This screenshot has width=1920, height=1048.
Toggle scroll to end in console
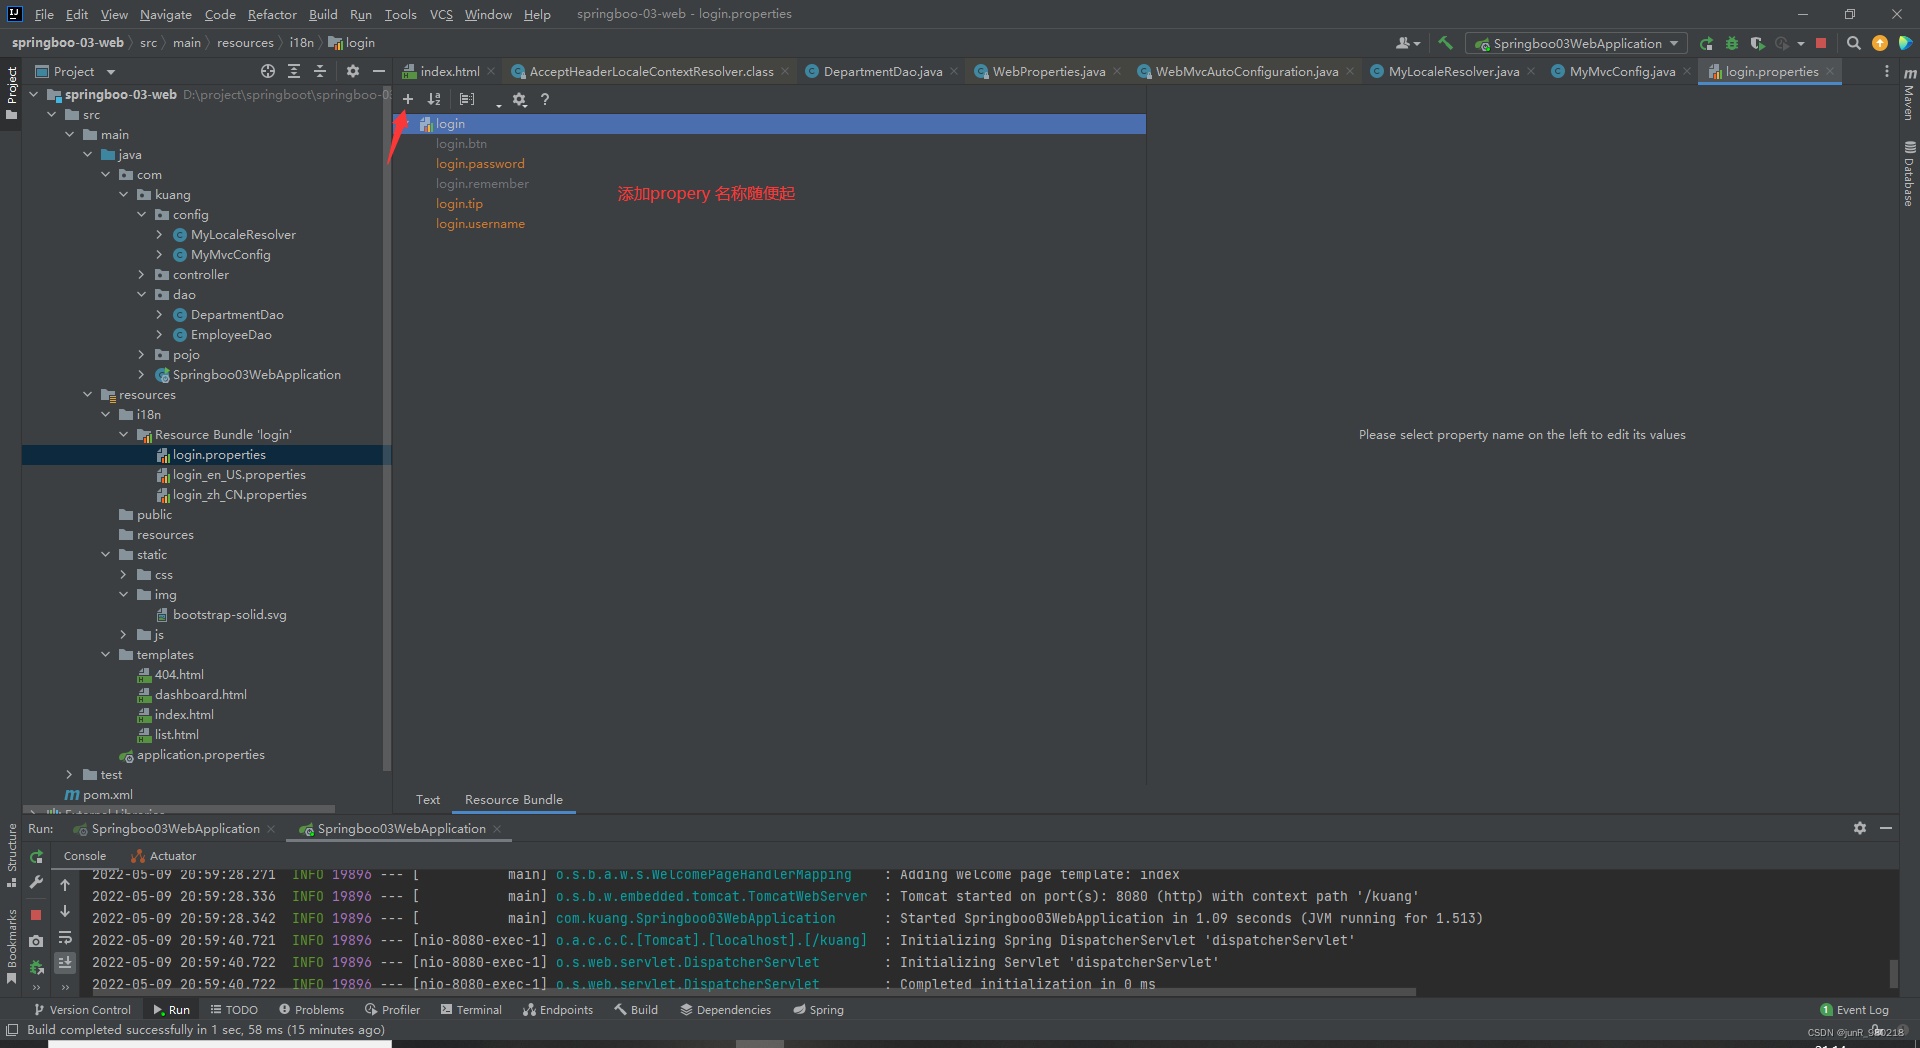[65, 962]
